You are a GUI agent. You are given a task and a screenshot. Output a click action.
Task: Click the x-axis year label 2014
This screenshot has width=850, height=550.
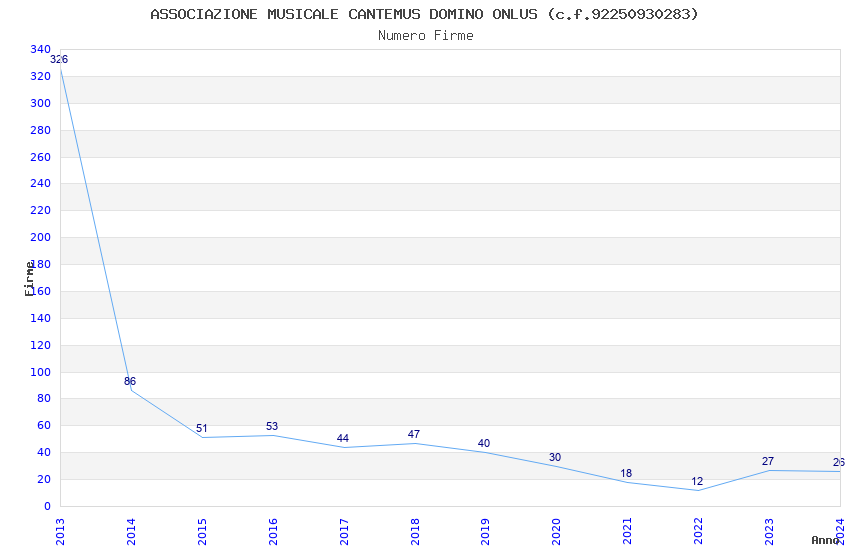[x=131, y=532]
